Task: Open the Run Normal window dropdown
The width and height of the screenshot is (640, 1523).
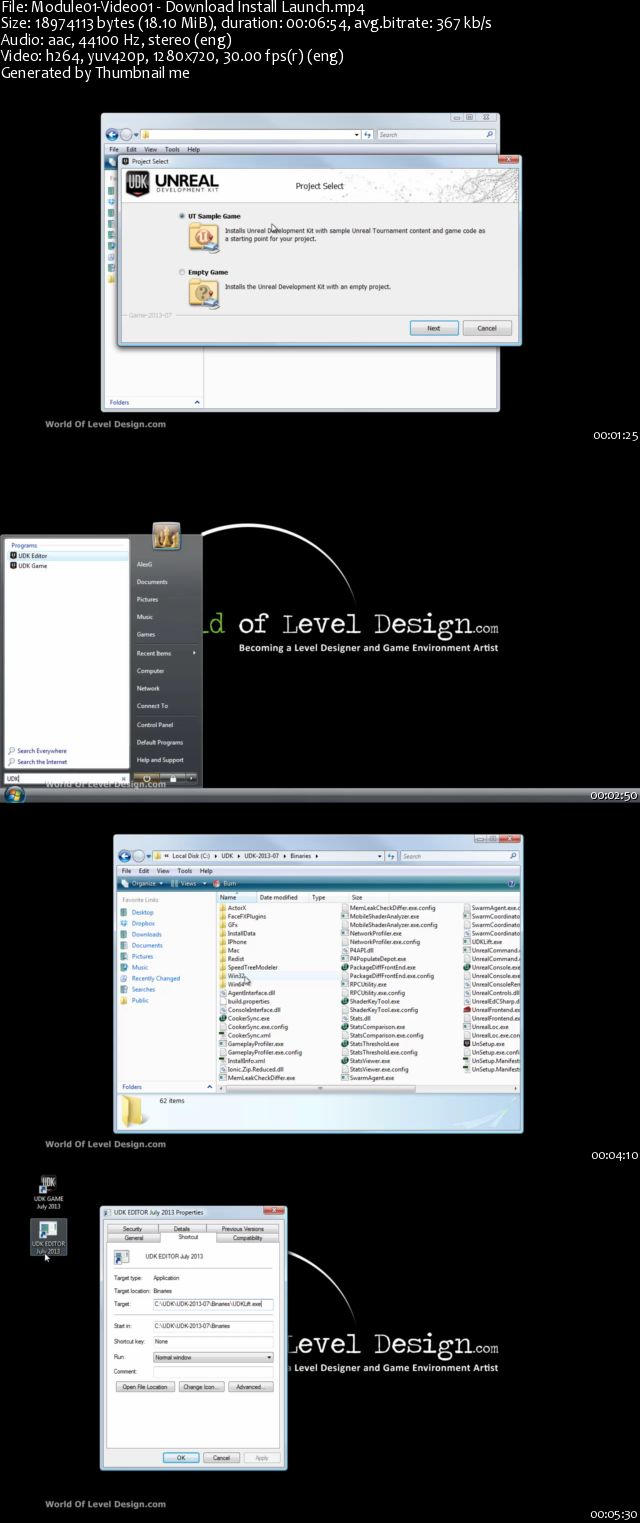Action: [213, 1357]
